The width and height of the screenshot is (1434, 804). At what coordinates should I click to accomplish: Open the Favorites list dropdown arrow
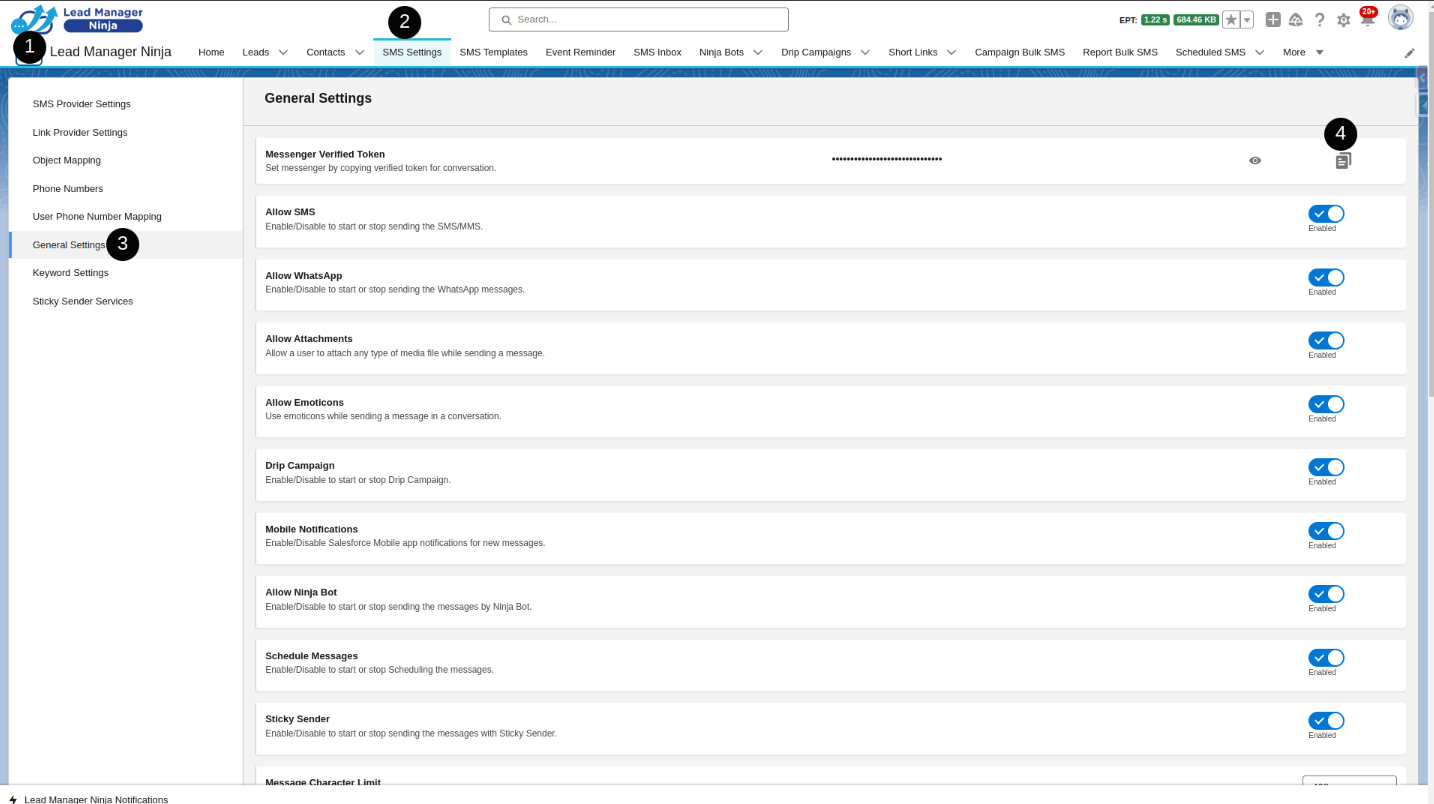pos(1247,19)
